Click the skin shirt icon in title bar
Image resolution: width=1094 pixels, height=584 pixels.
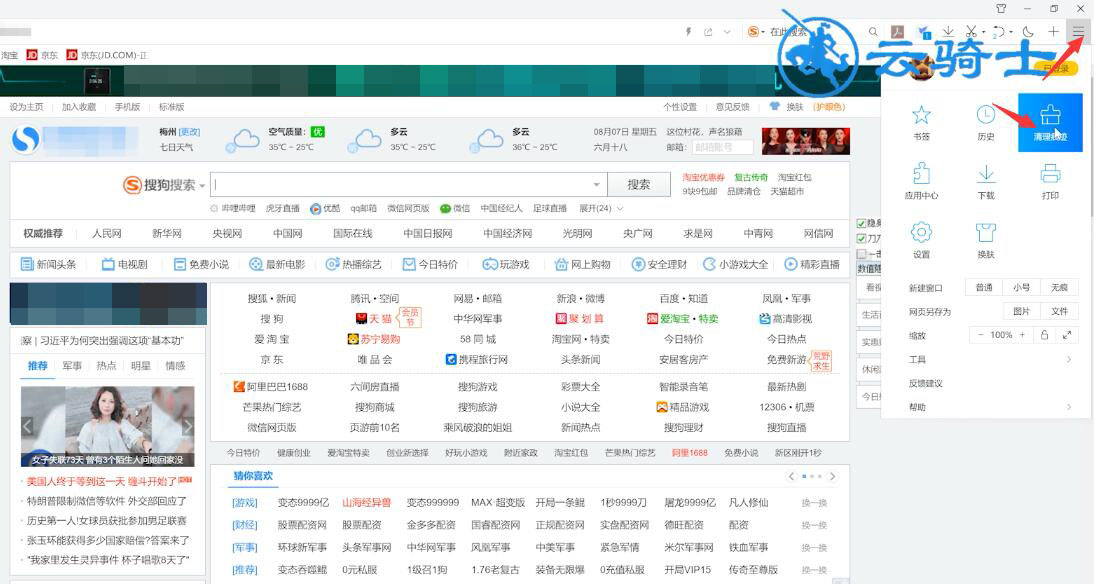click(x=1001, y=8)
